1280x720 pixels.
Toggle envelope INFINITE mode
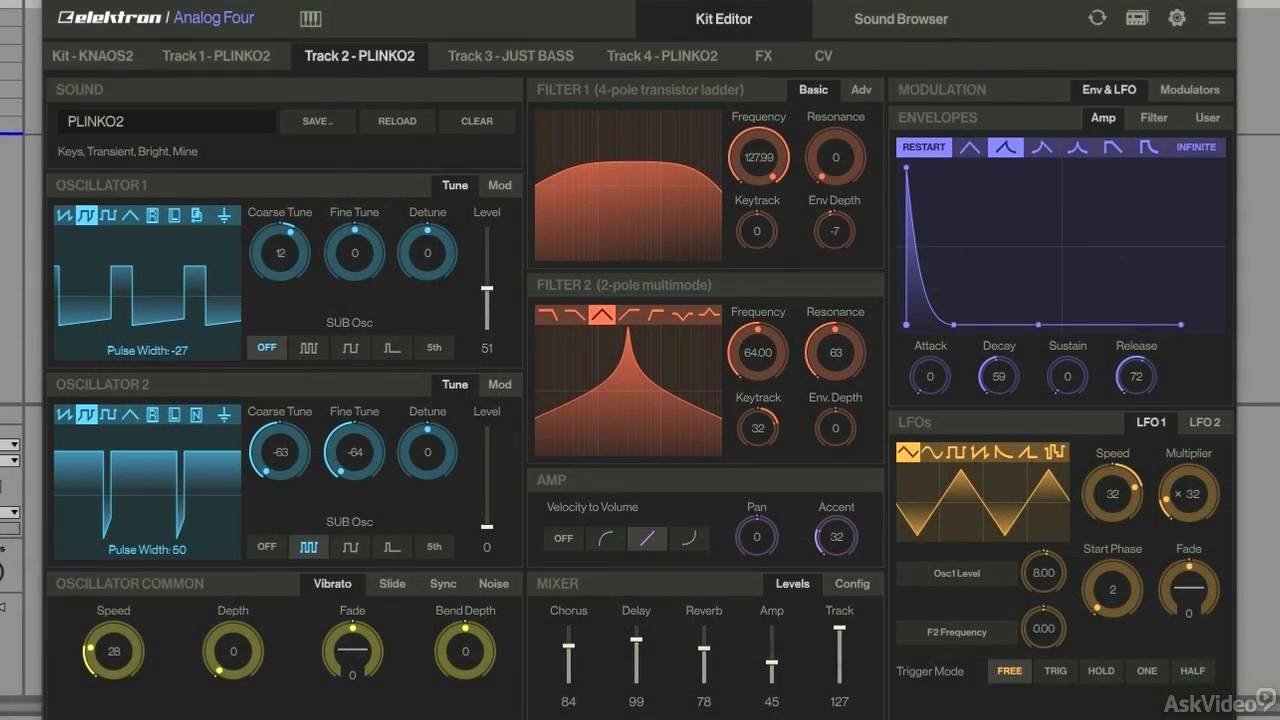(1196, 147)
